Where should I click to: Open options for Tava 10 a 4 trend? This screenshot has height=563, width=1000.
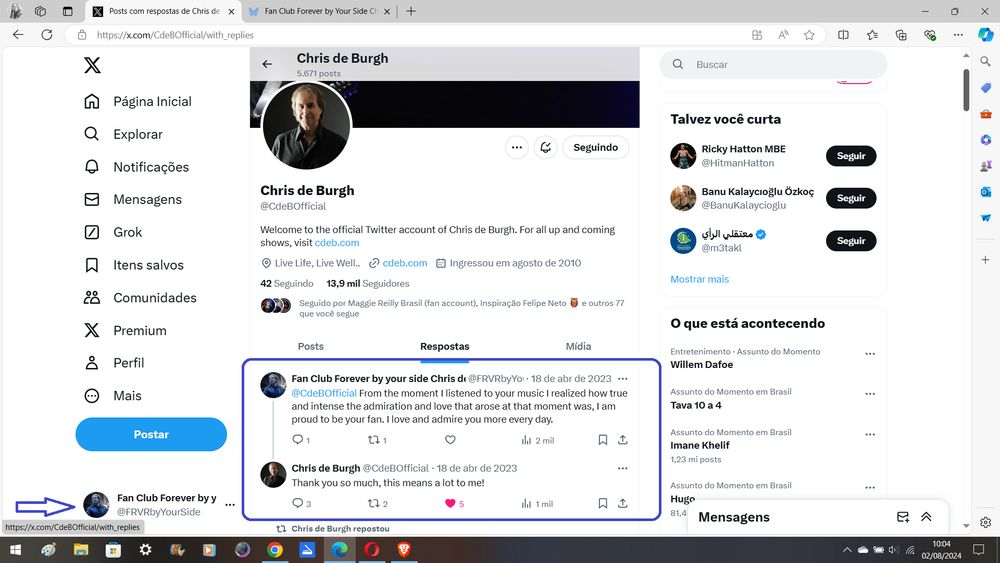tap(870, 394)
